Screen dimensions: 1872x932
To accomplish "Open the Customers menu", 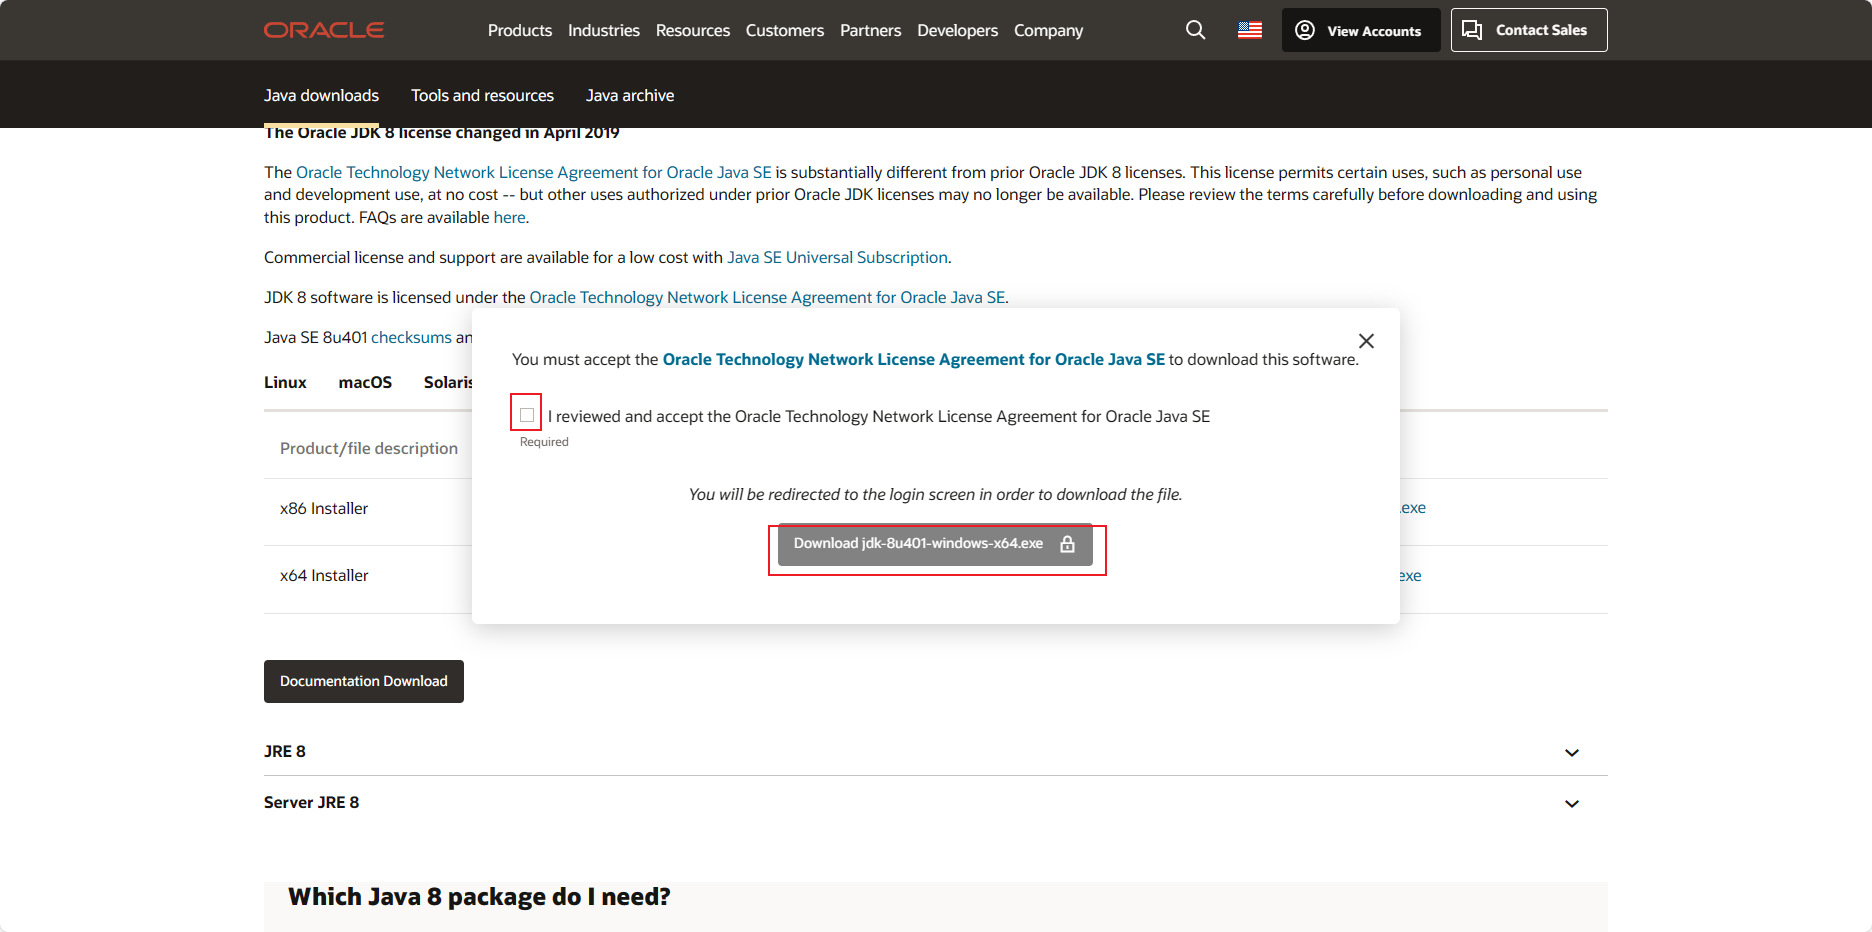I will tap(785, 30).
